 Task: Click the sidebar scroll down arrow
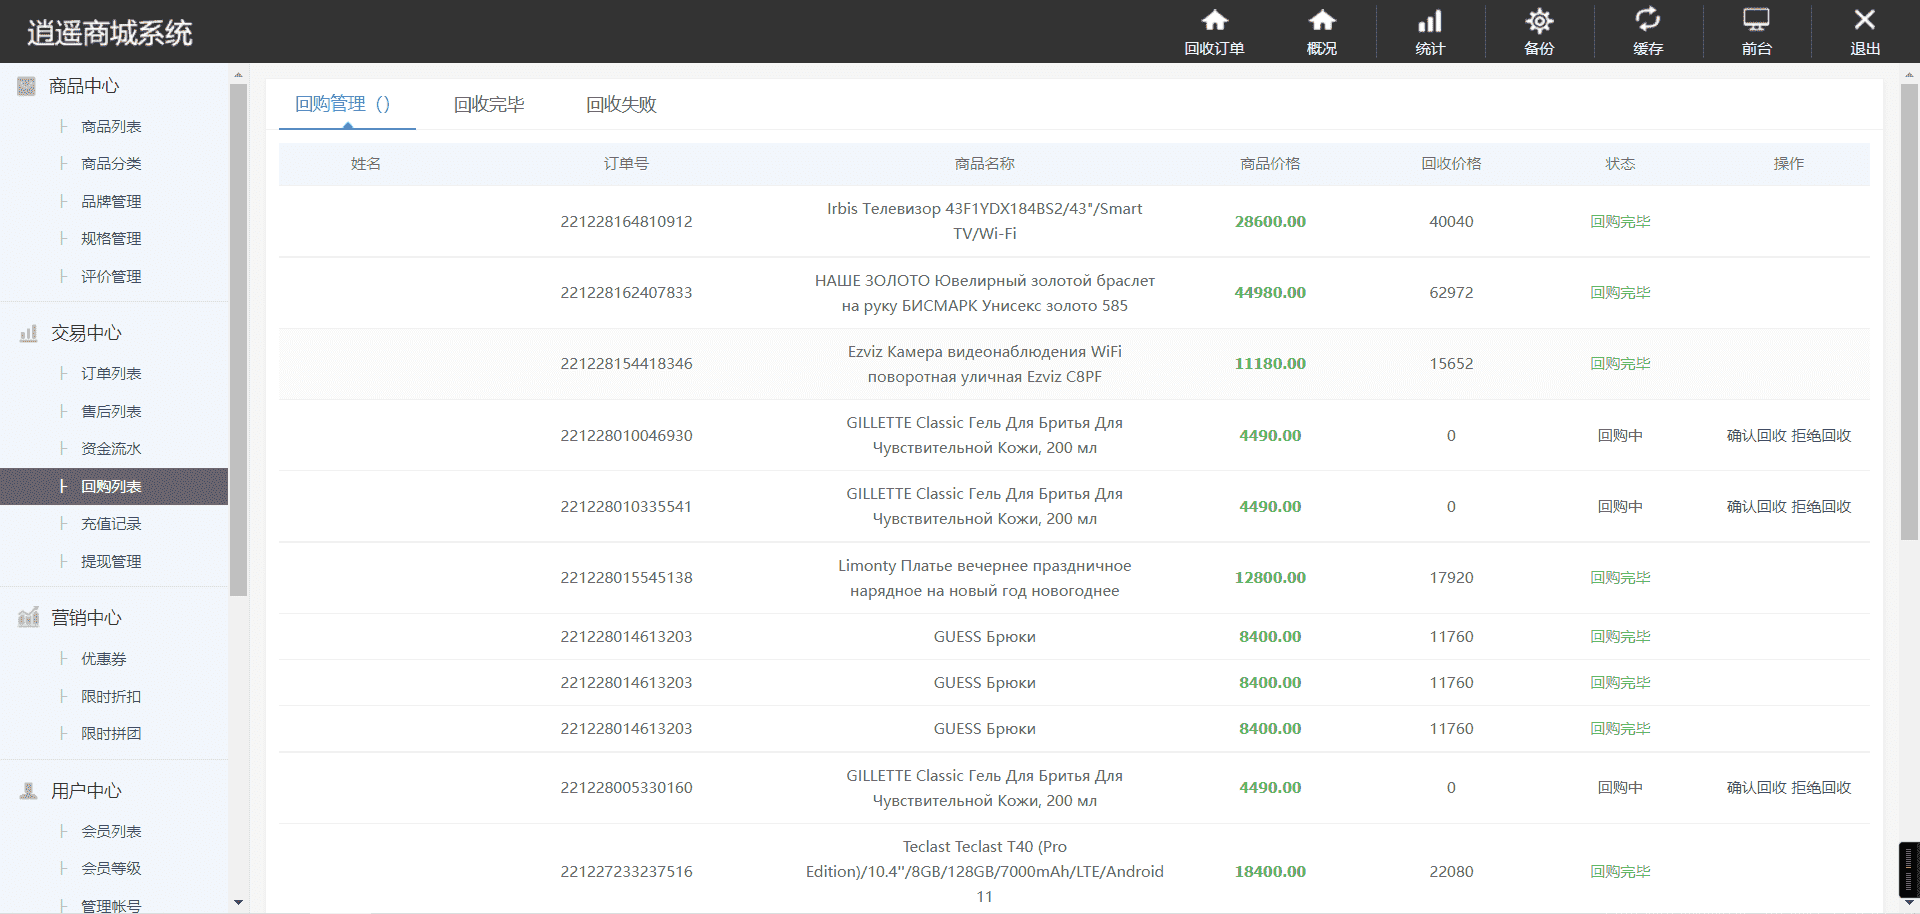(x=238, y=902)
